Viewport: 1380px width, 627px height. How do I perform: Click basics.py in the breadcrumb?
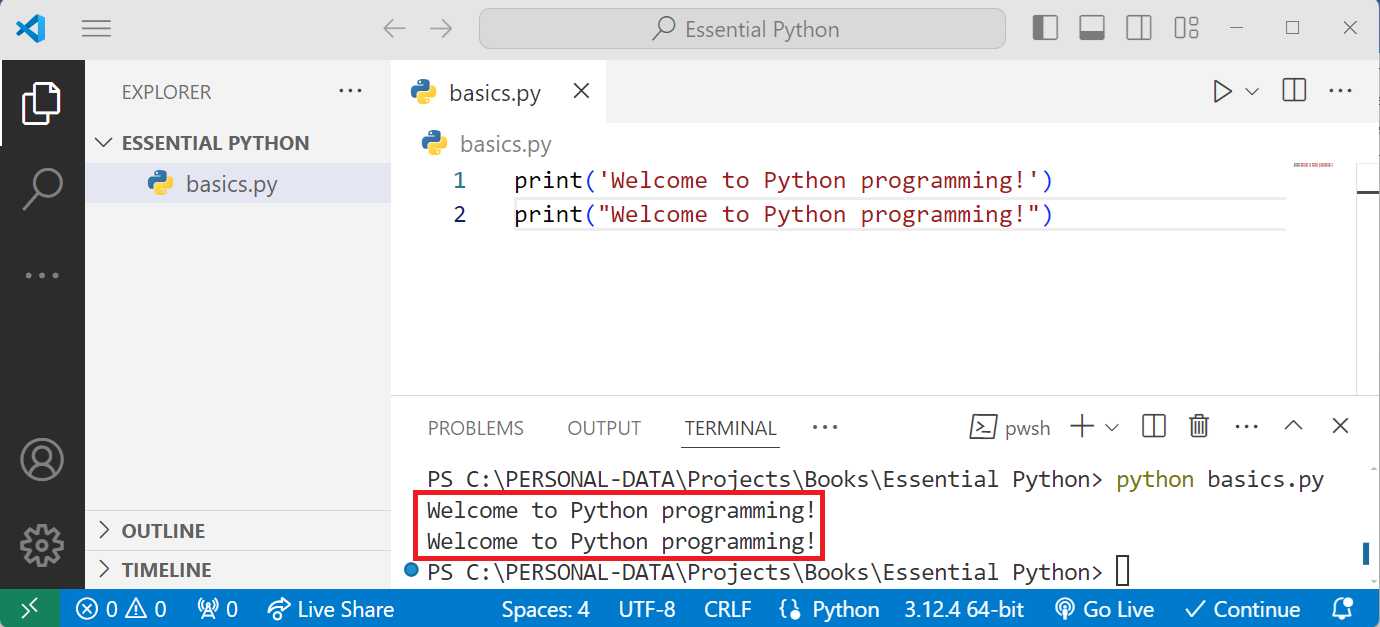[505, 144]
